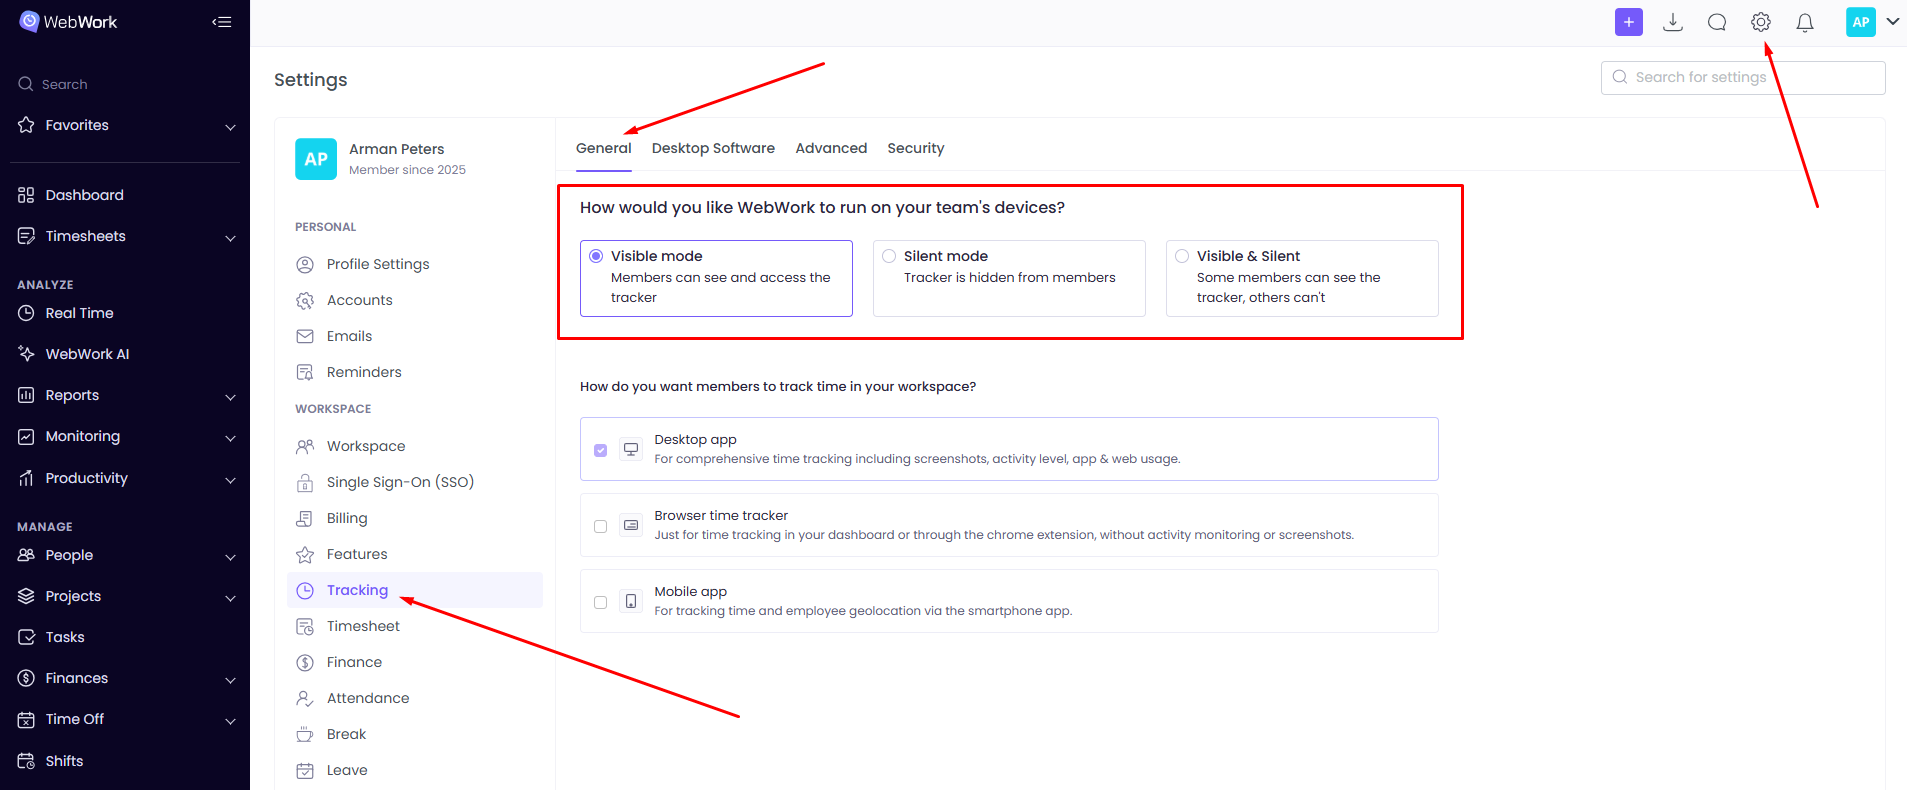This screenshot has height=790, width=1907.
Task: Click the Tasks icon in sidebar
Action: 26,637
